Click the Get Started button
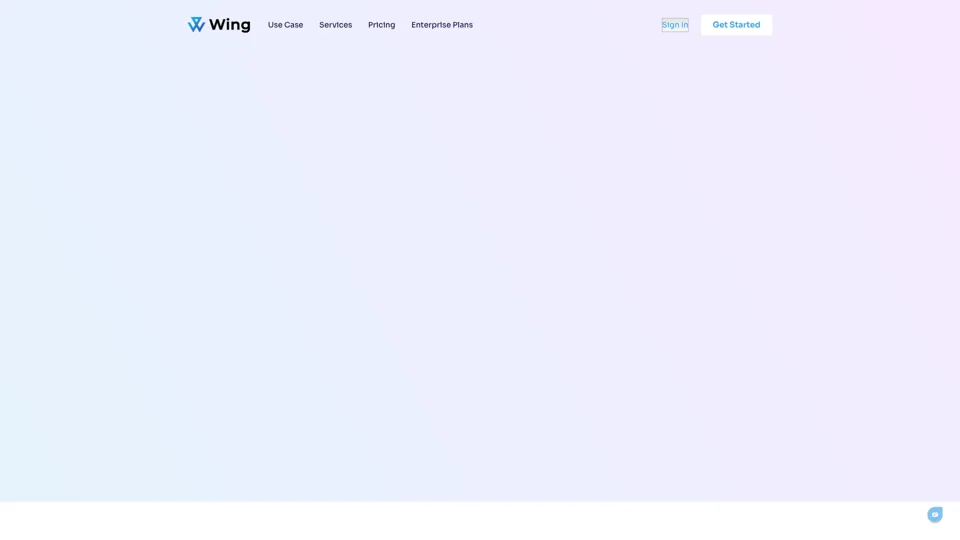Viewport: 960px width, 540px height. tap(736, 25)
